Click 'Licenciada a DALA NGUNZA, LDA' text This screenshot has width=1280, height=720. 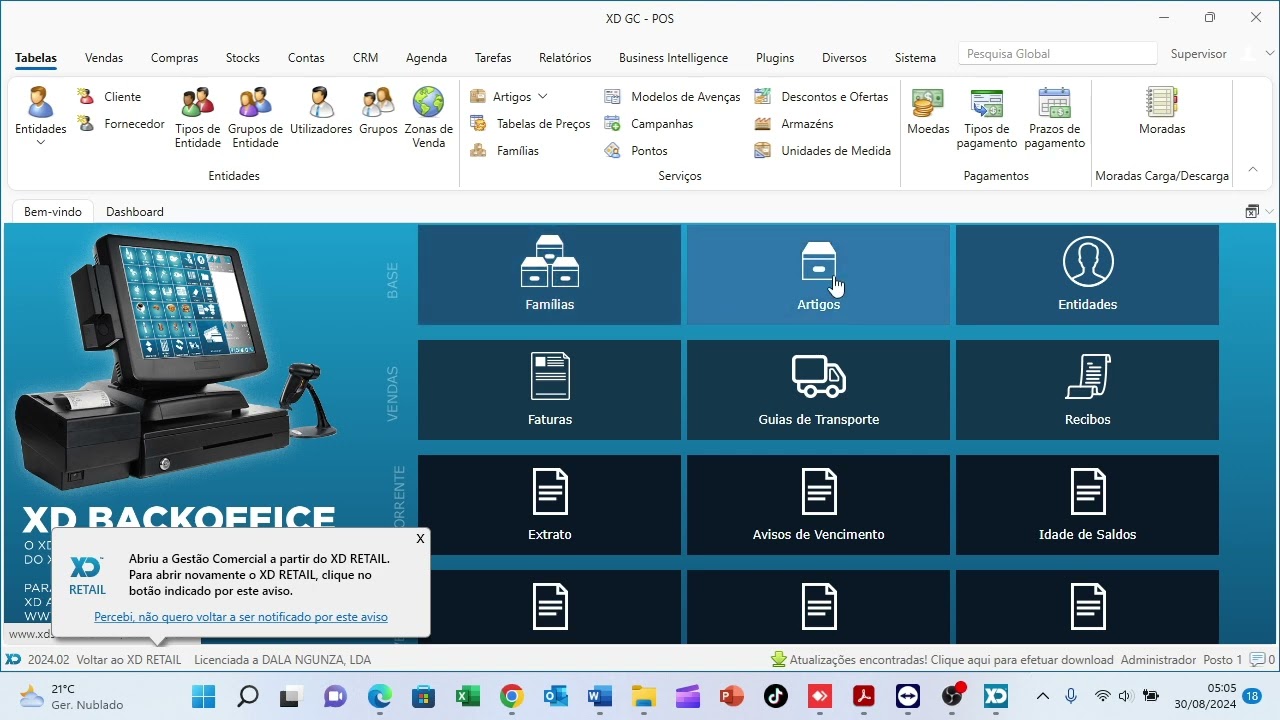[x=282, y=660]
